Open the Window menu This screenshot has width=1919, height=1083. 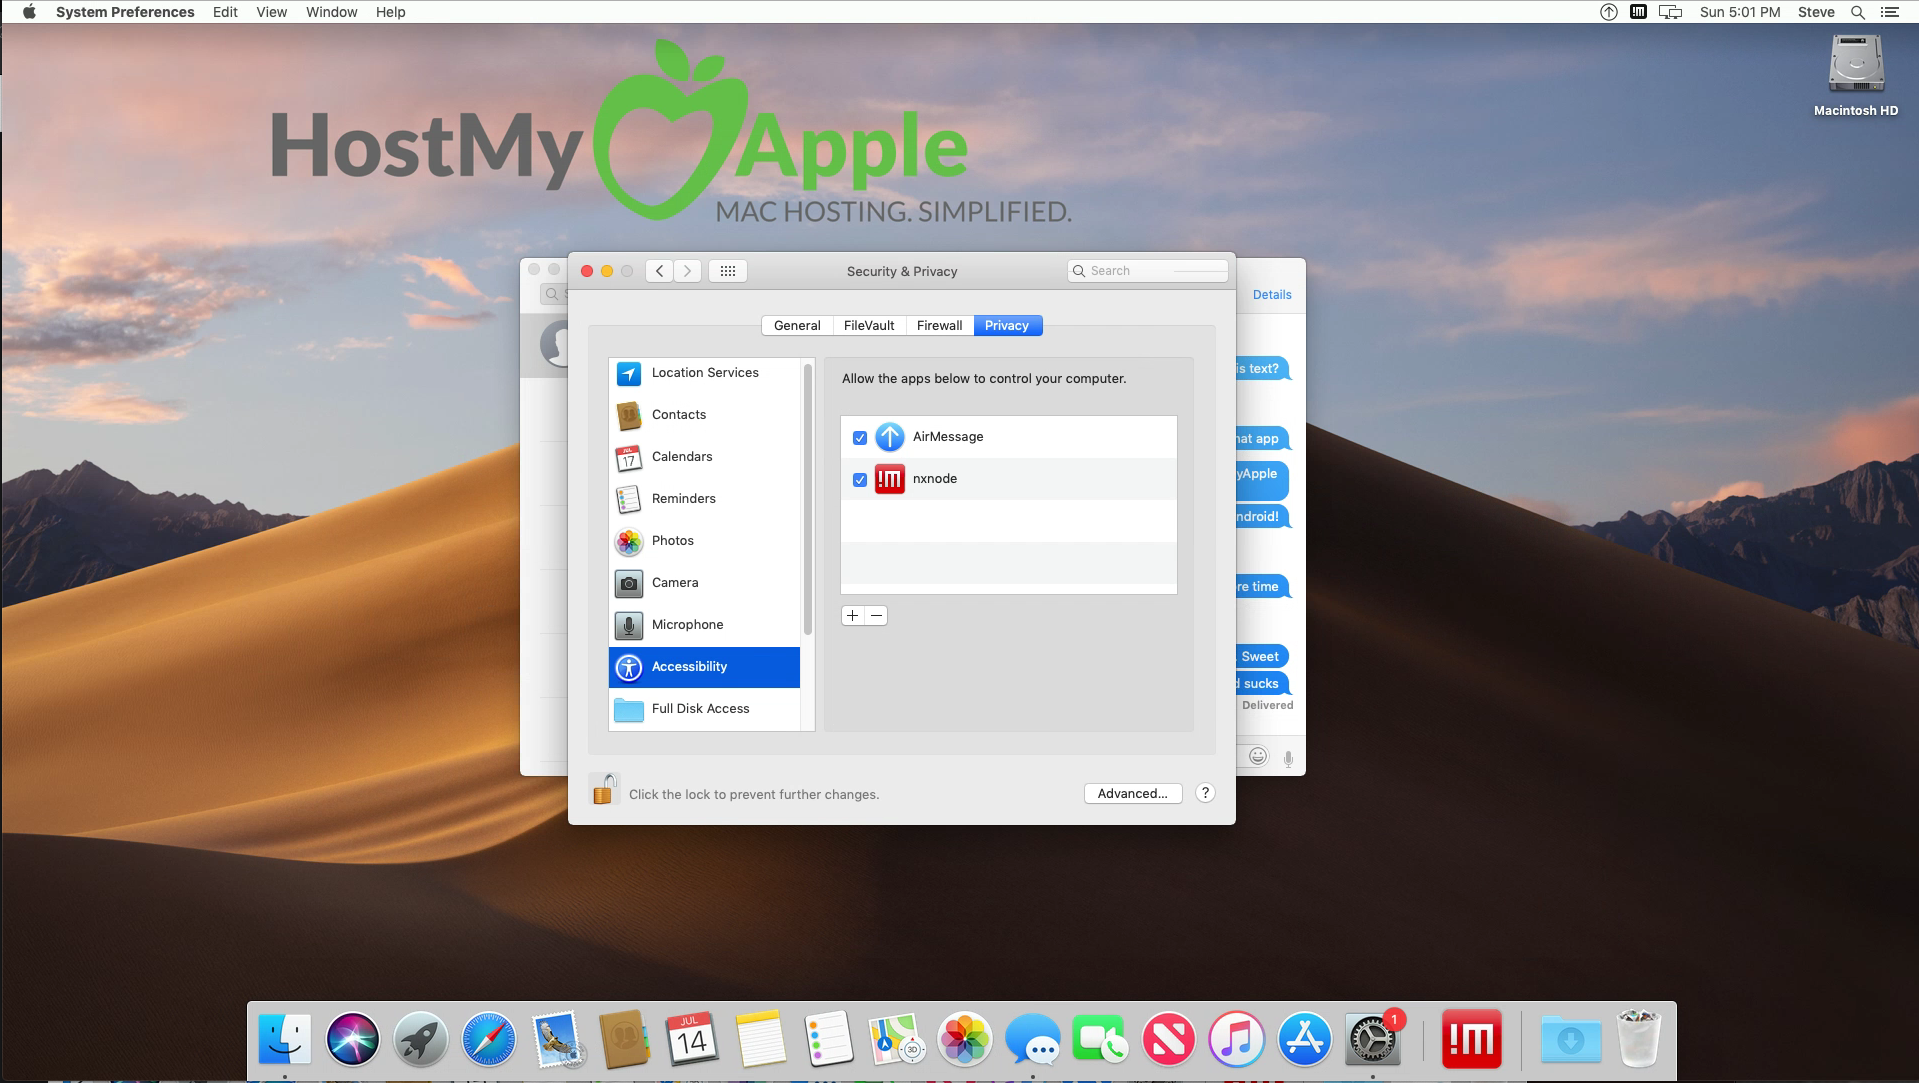[x=331, y=12]
